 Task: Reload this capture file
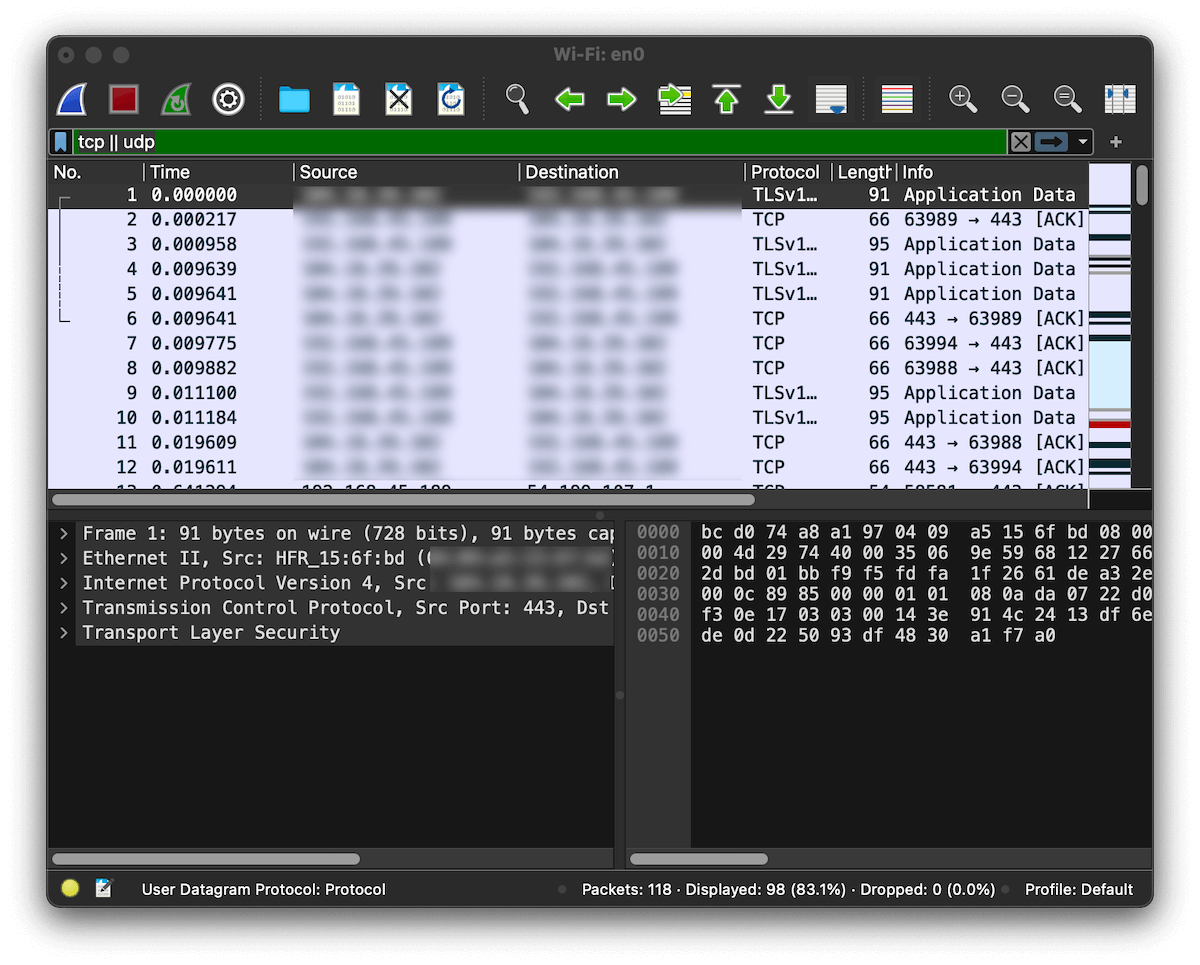[x=451, y=99]
